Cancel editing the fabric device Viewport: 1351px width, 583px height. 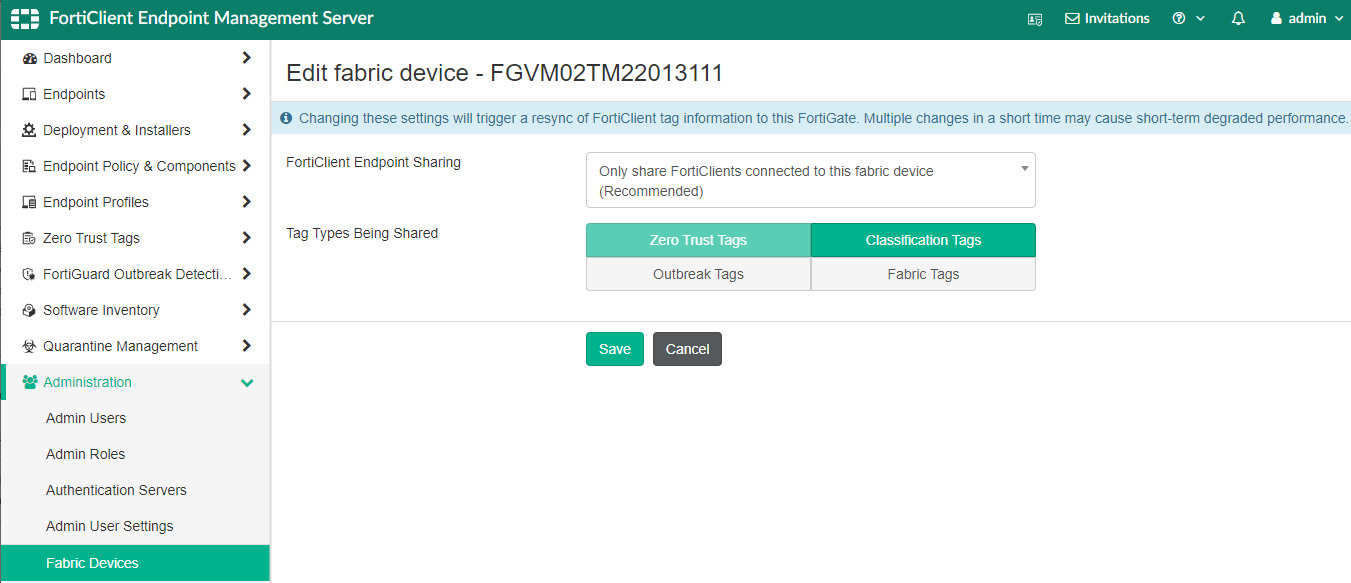click(687, 348)
